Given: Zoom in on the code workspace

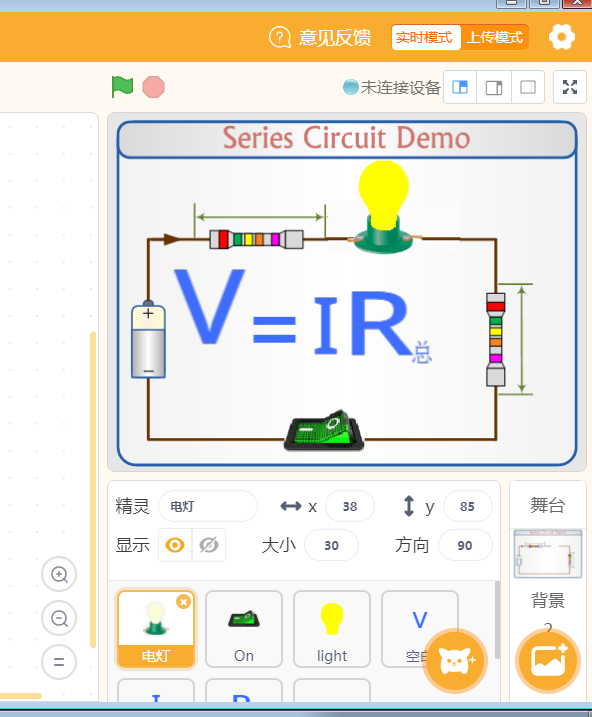Looking at the screenshot, I should 59,574.
